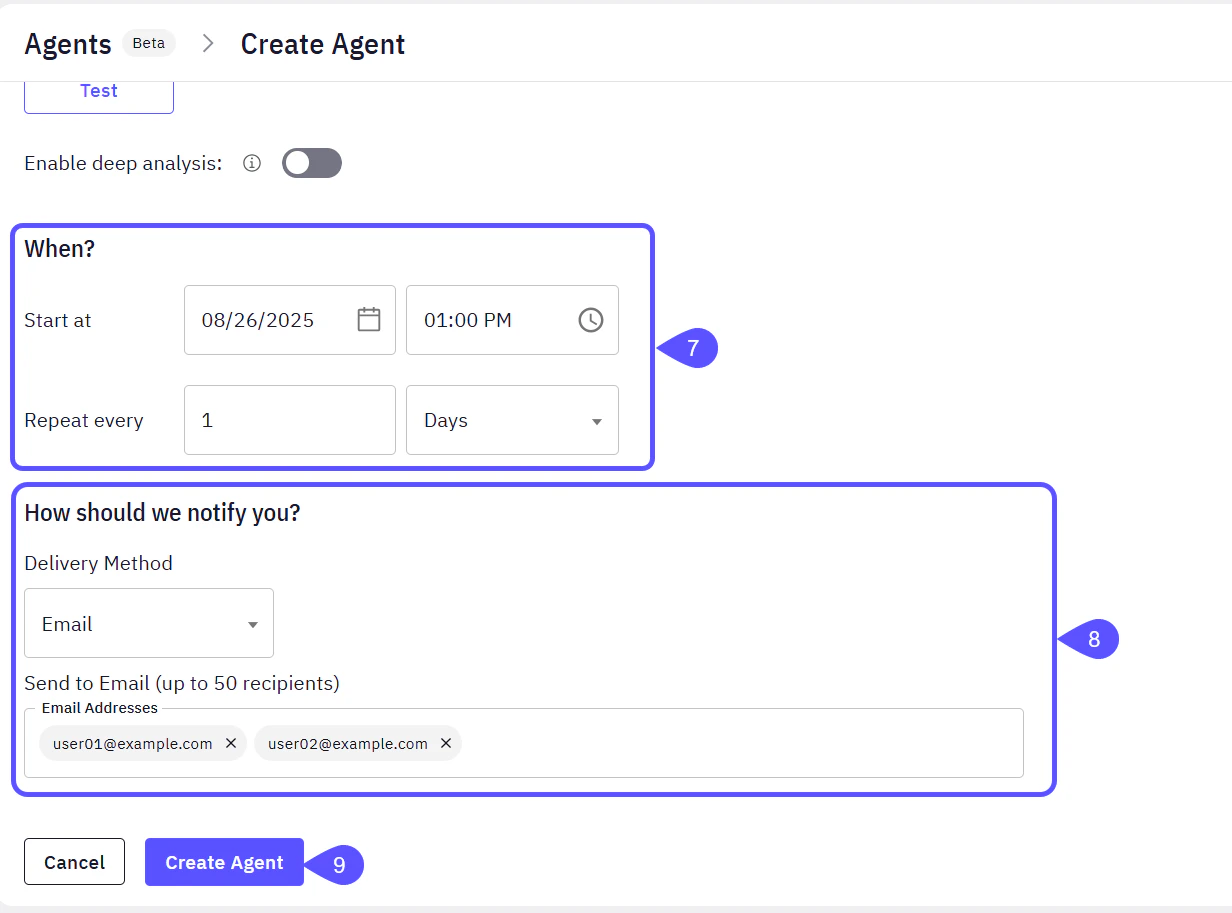The height and width of the screenshot is (913, 1232).
Task: Cancel the agent creation
Action: point(74,861)
